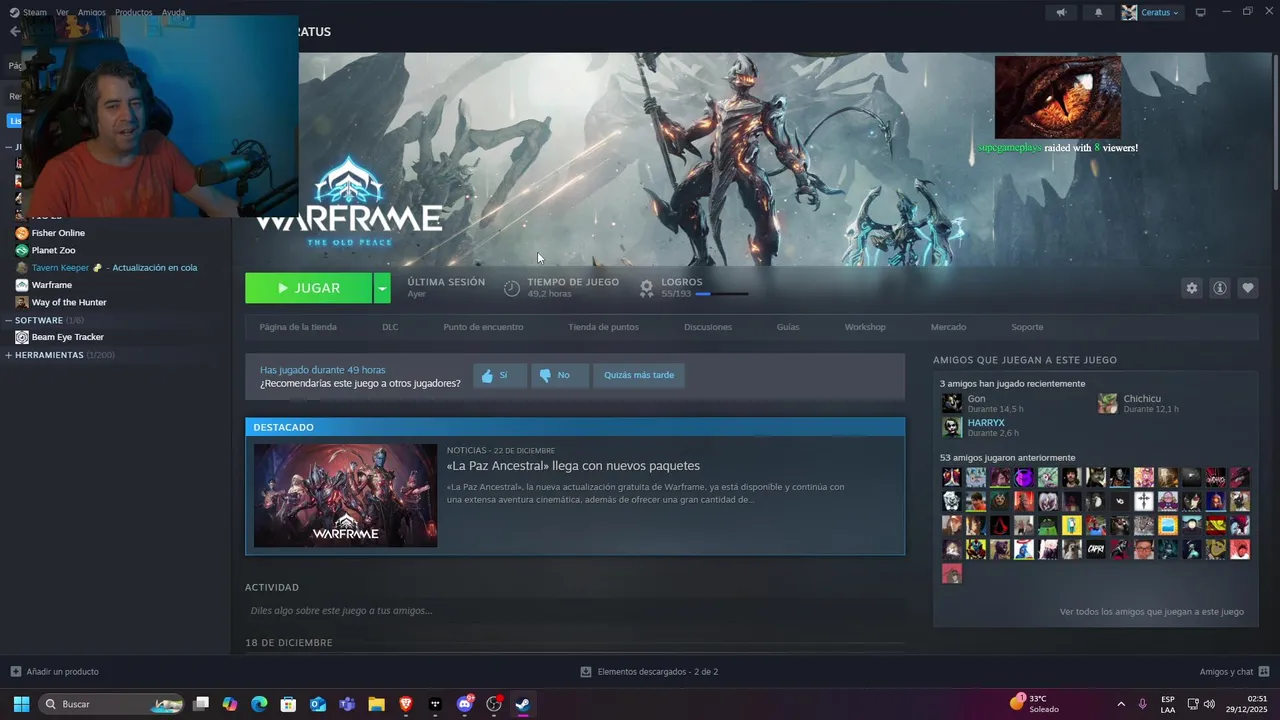Screen dimensions: 1280x720
Task: Open dropdown arrow next to JUGAR
Action: [381, 288]
